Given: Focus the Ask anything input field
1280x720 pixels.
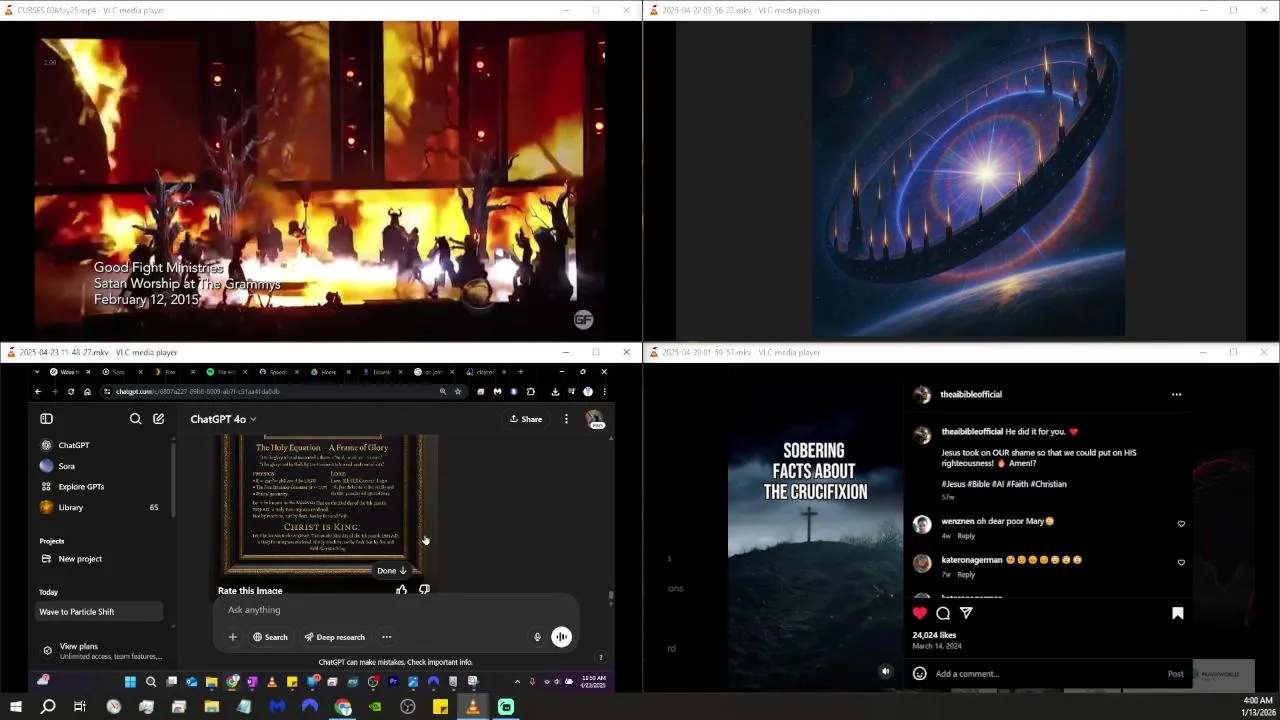Looking at the screenshot, I should (395, 610).
